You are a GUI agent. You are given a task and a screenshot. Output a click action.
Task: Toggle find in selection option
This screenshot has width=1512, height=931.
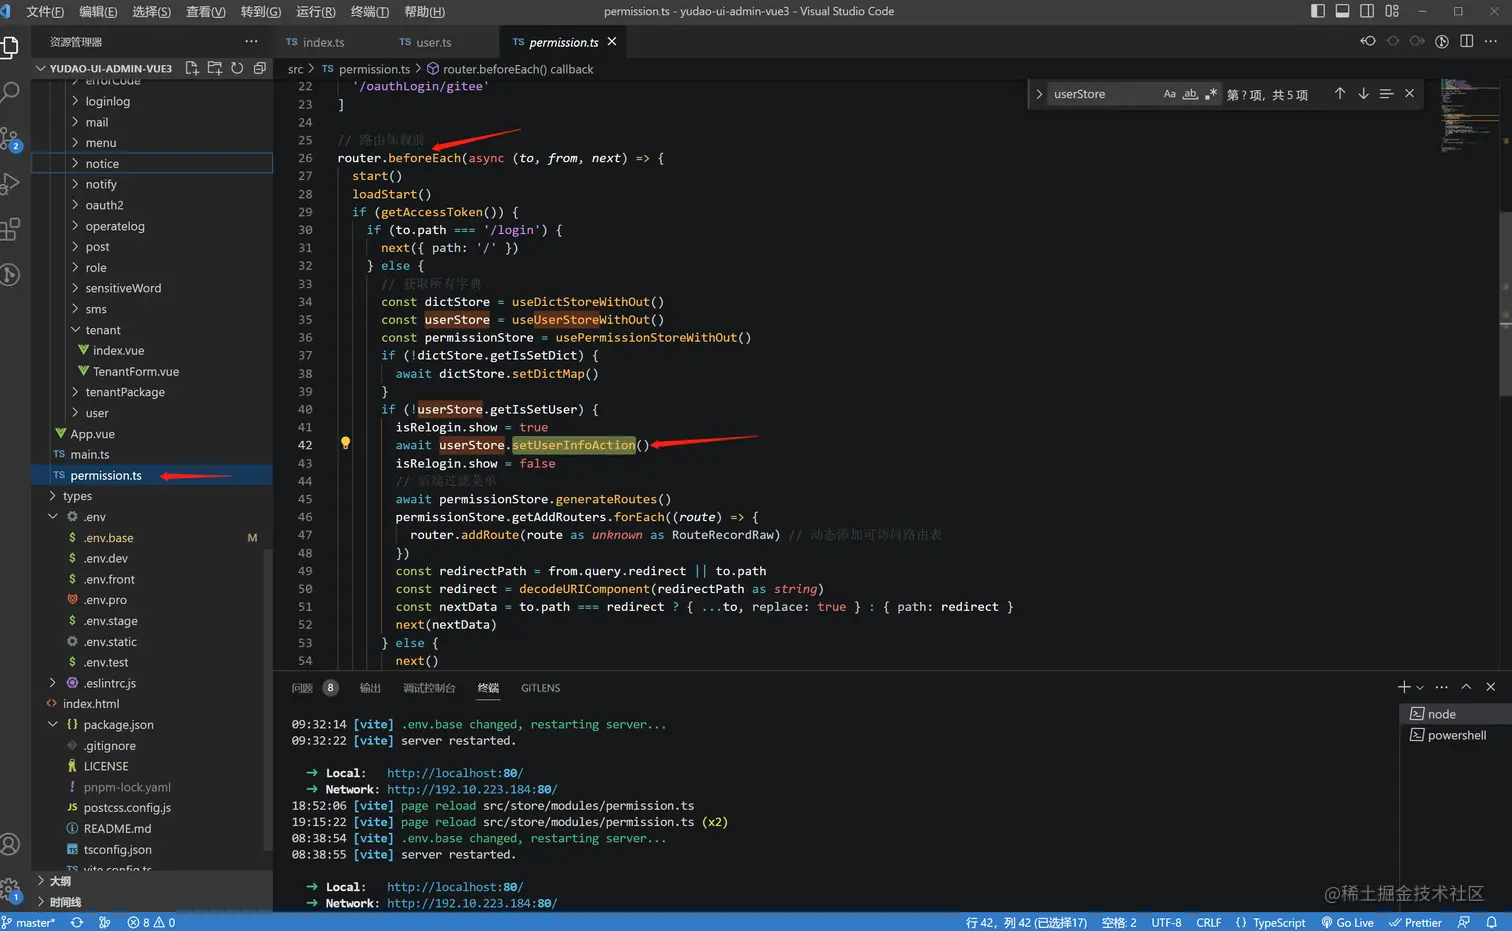pos(1386,93)
